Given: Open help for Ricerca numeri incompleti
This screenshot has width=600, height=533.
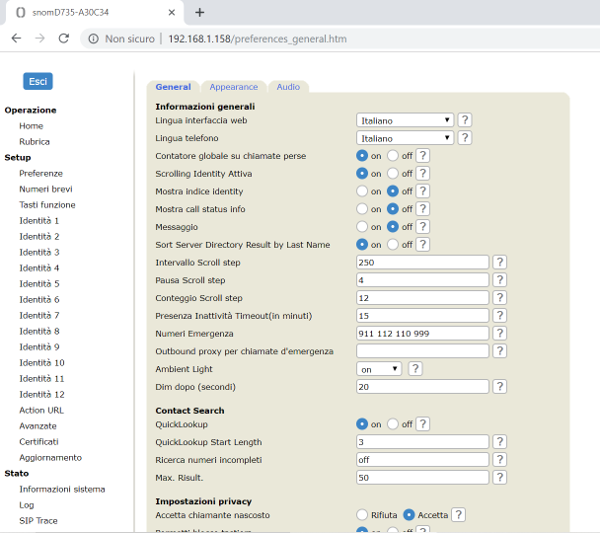Looking at the screenshot, I should 500,460.
